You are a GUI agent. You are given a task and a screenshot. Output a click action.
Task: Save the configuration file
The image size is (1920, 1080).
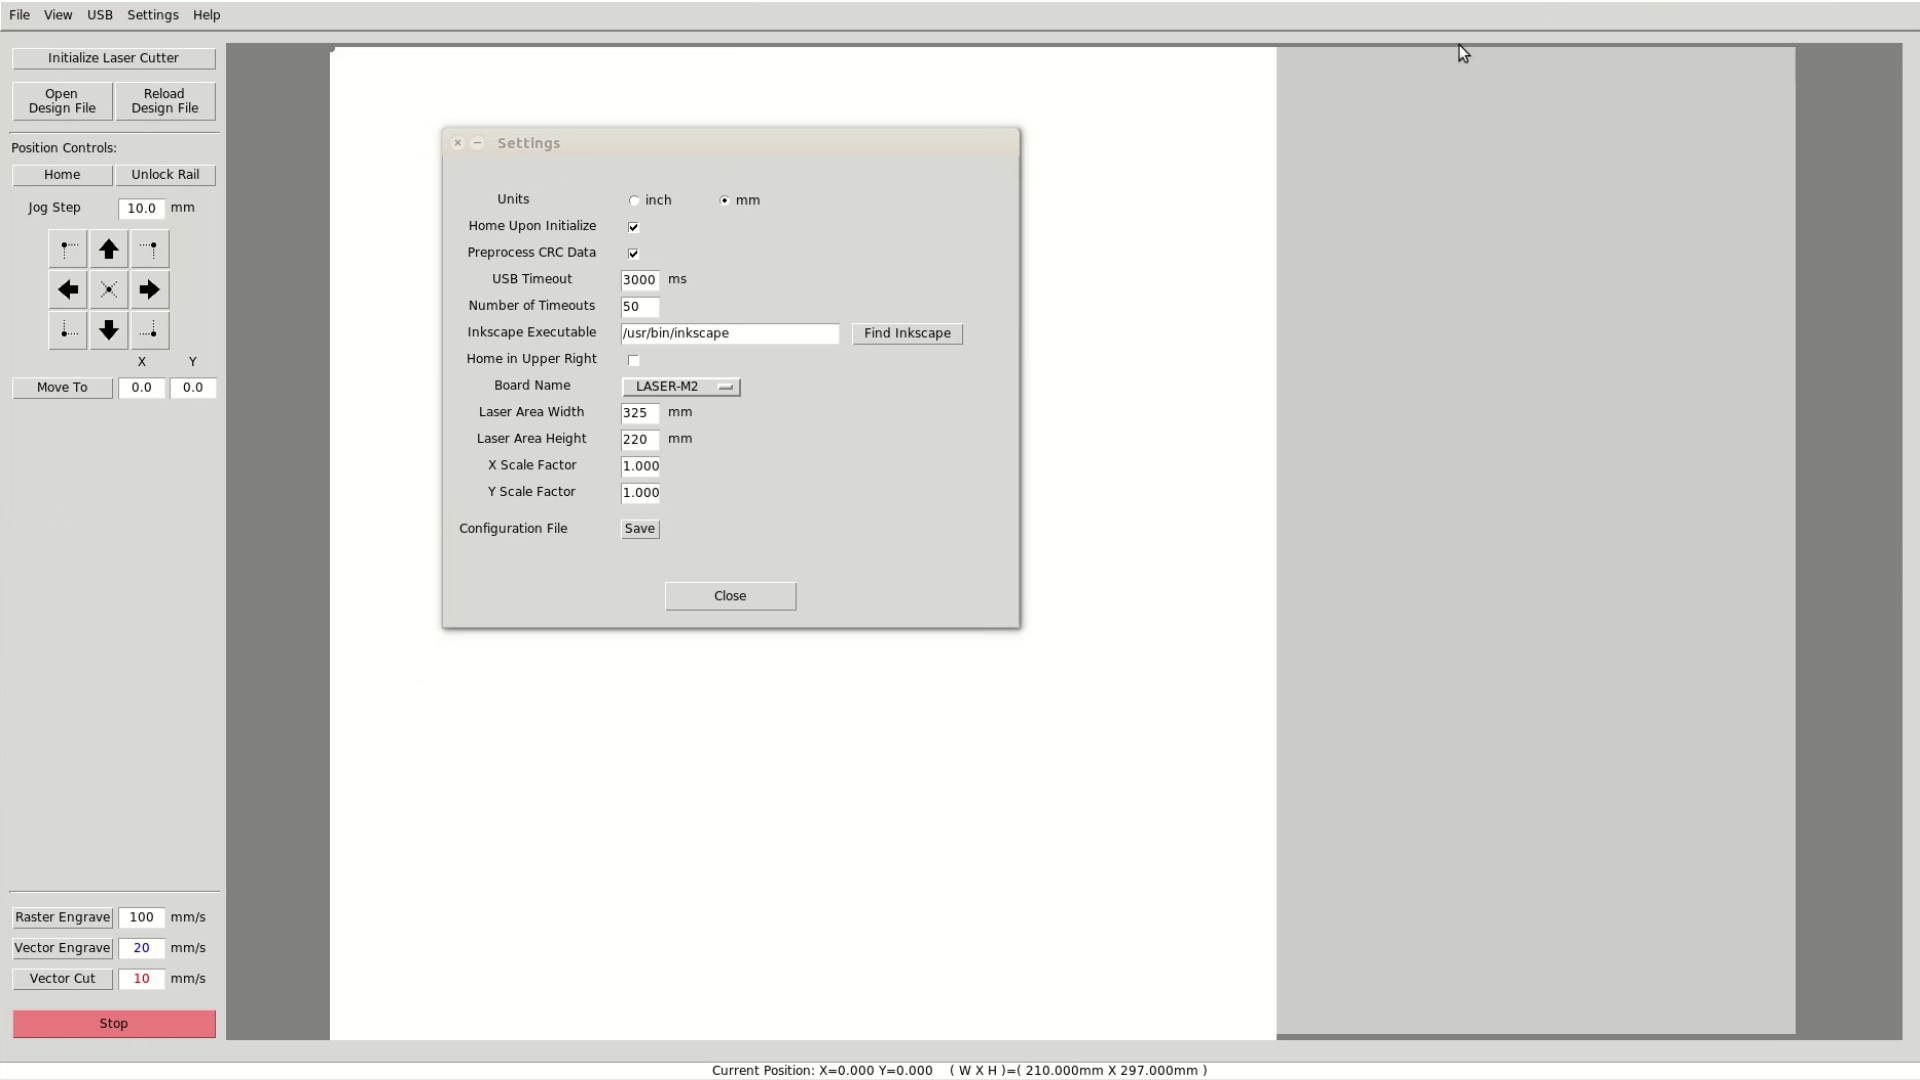(x=640, y=529)
